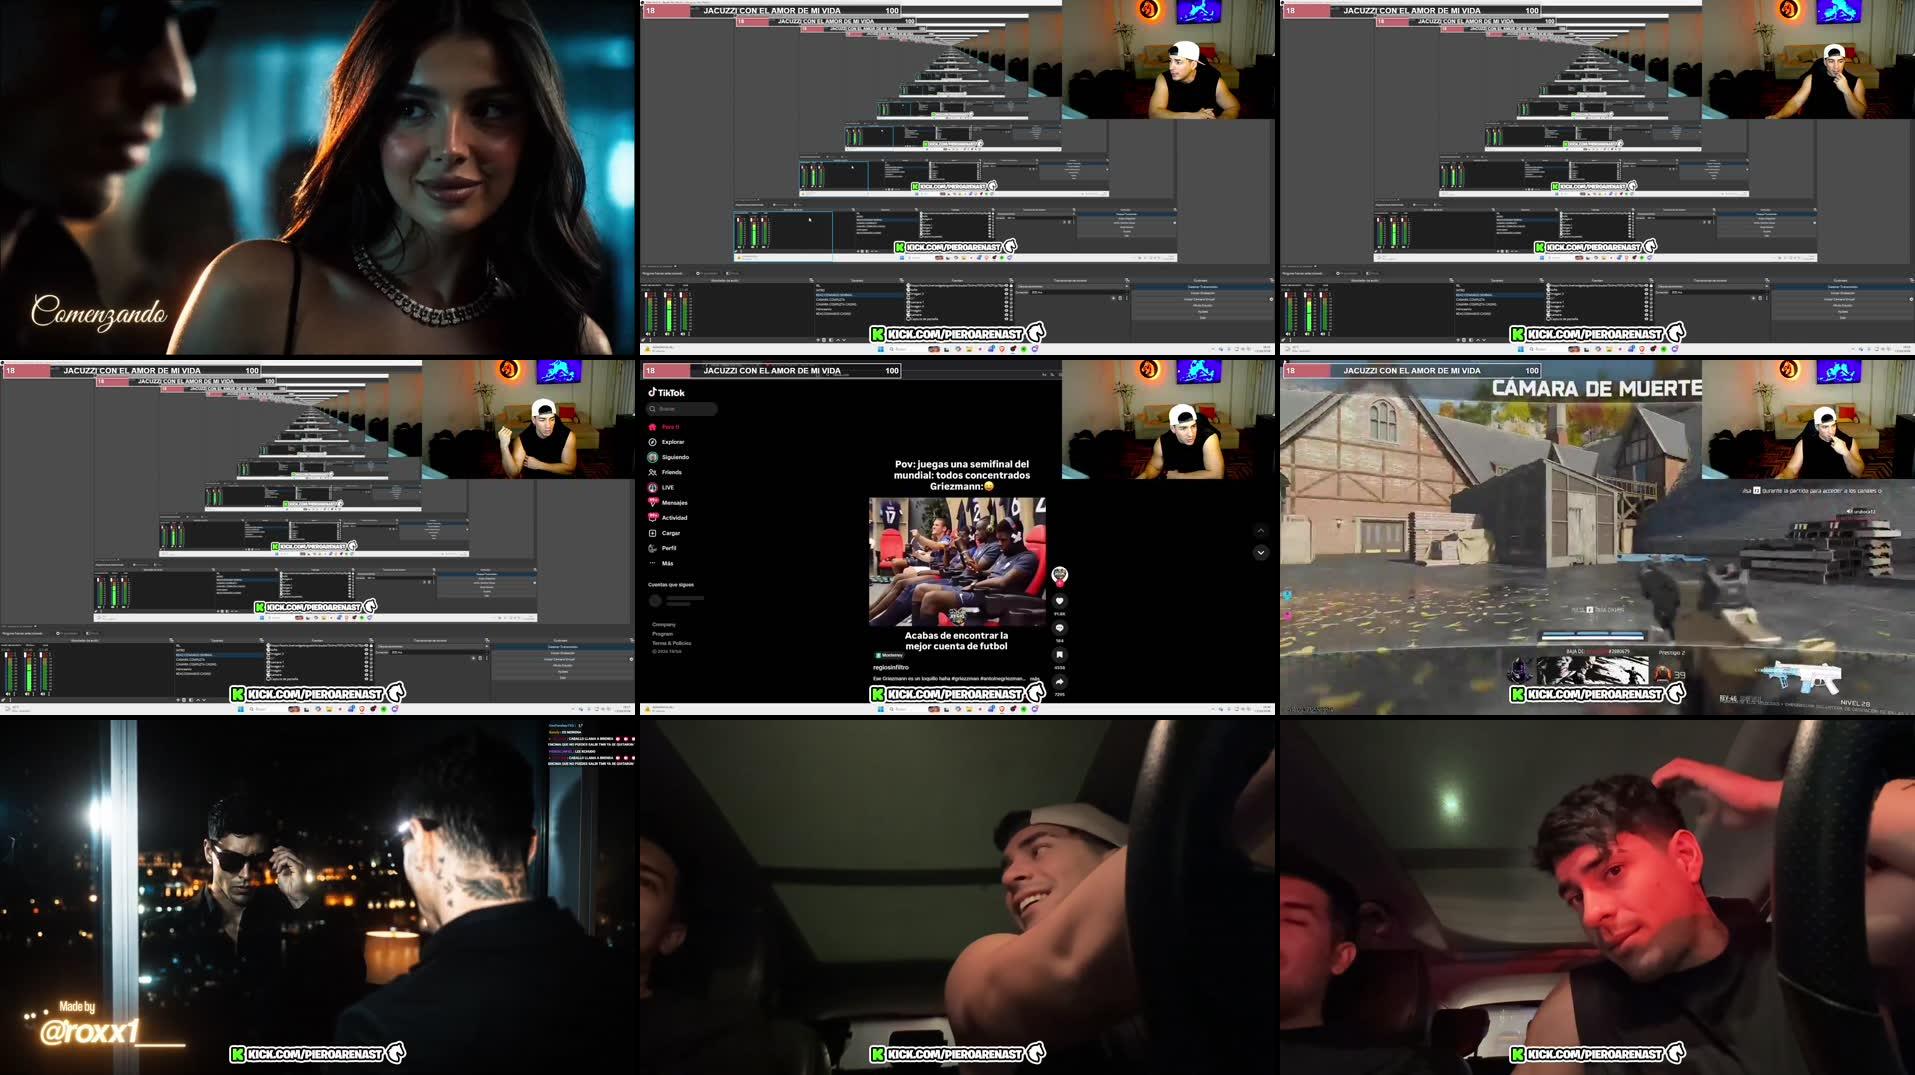Save the video with the bookmark icon
This screenshot has width=1915, height=1075.
[x=1060, y=655]
